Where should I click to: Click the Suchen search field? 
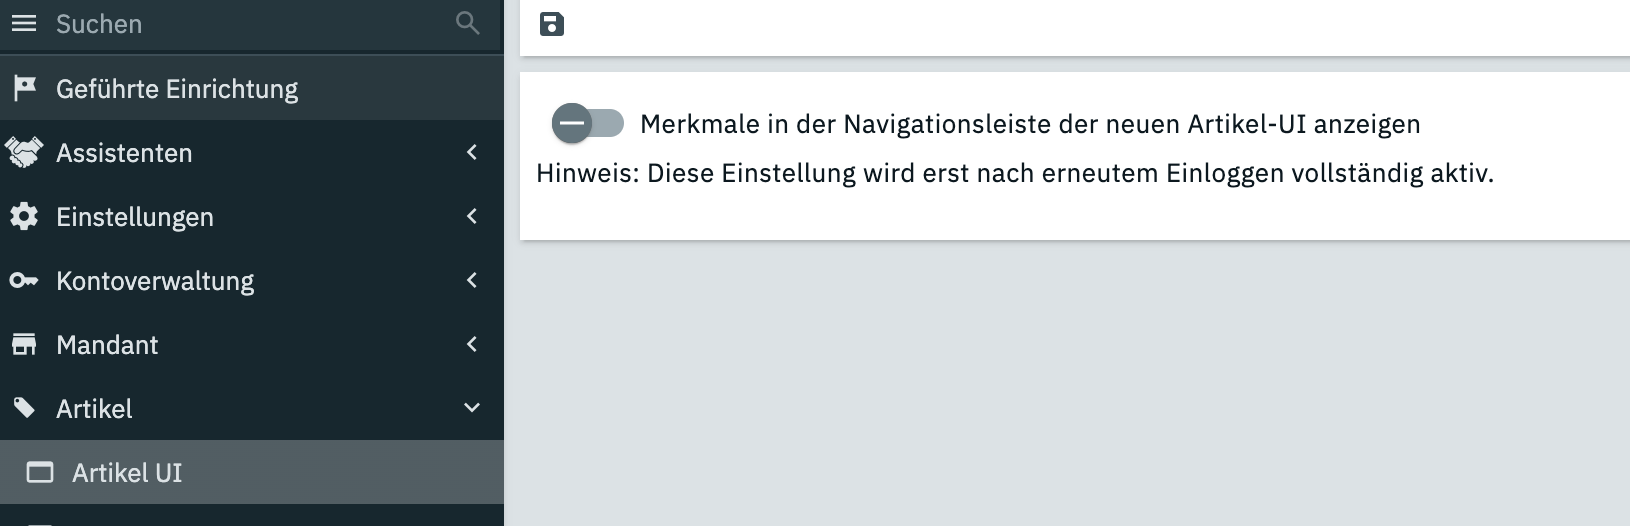pyautogui.click(x=240, y=24)
